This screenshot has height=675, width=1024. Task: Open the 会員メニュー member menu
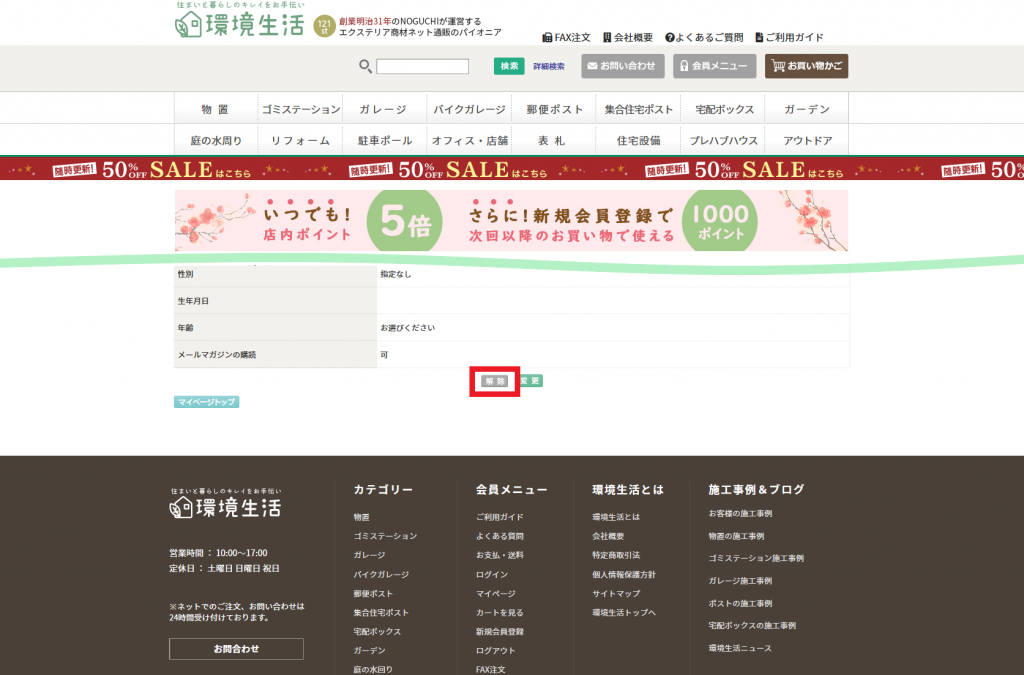[x=708, y=66]
